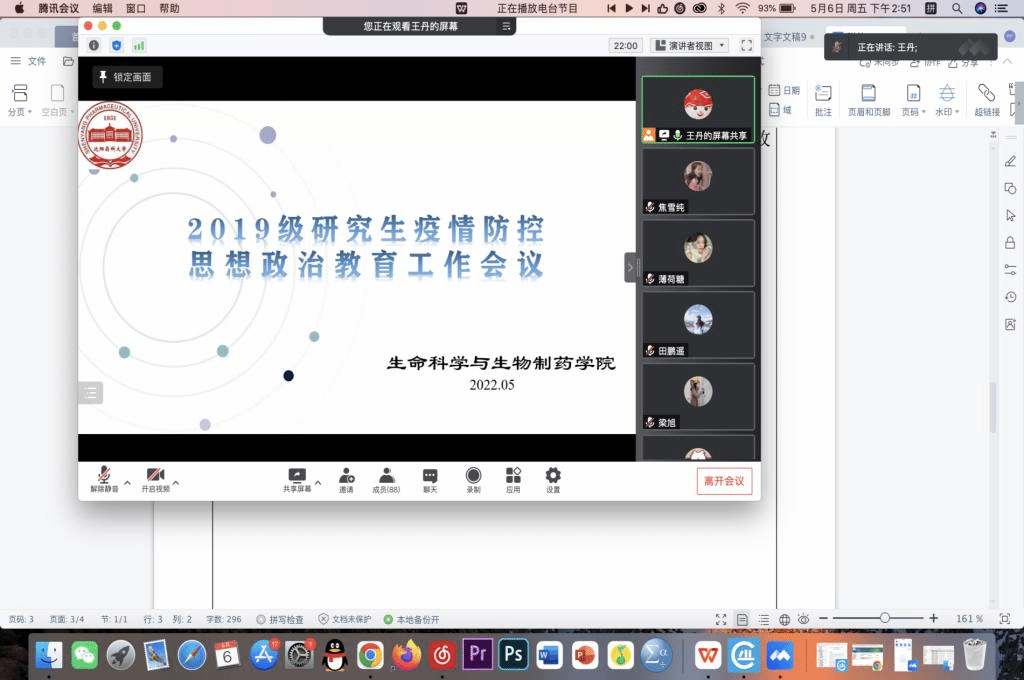Viewport: 1024px width, 680px height.
Task: Adjust the document zoom slider handle
Action: (885, 618)
